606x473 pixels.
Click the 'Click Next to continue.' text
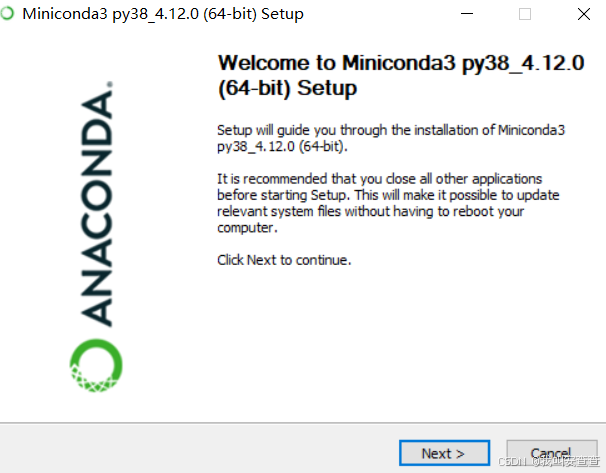pyautogui.click(x=284, y=260)
